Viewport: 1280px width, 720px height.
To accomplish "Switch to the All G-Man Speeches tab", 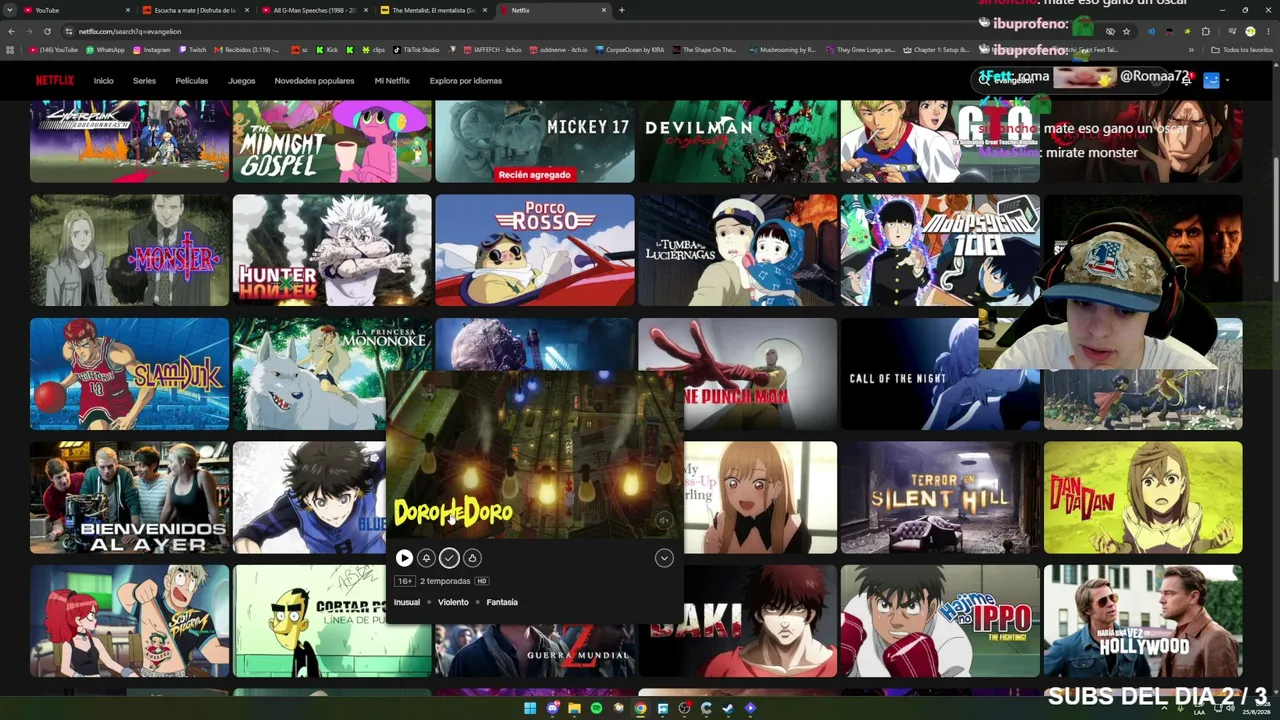I will [x=314, y=10].
